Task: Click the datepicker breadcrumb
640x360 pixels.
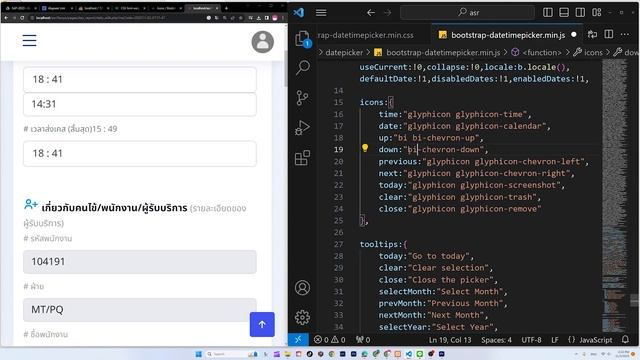Action: point(344,52)
